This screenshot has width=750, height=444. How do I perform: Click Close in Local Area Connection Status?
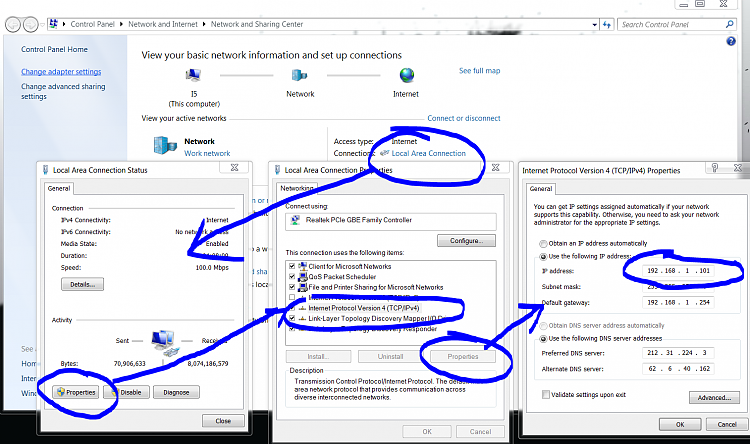coord(223,421)
